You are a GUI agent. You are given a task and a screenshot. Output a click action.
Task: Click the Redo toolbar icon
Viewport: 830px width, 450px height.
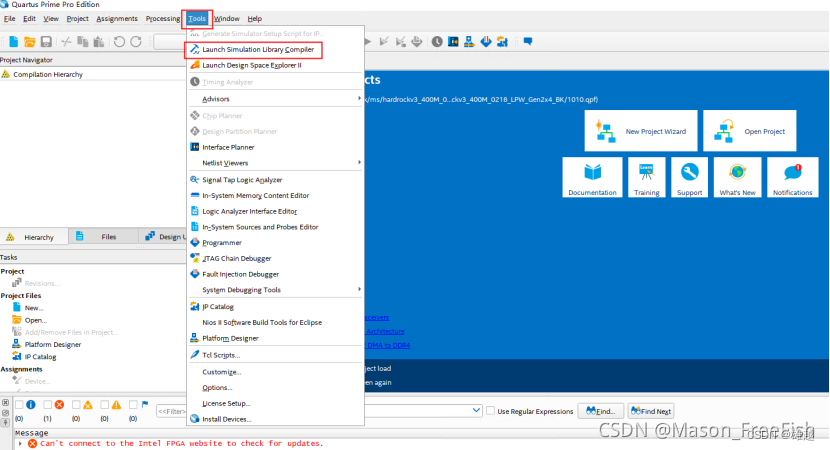[136, 41]
